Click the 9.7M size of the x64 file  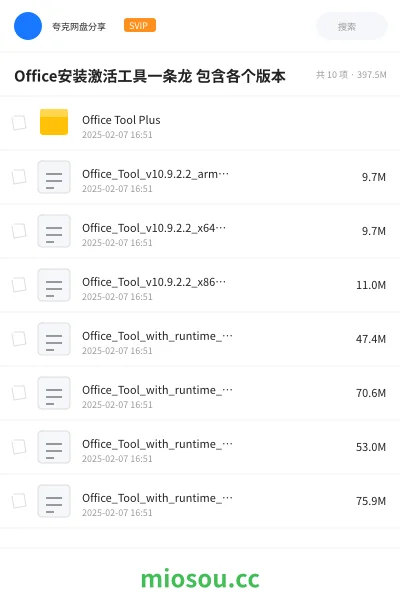coord(374,231)
